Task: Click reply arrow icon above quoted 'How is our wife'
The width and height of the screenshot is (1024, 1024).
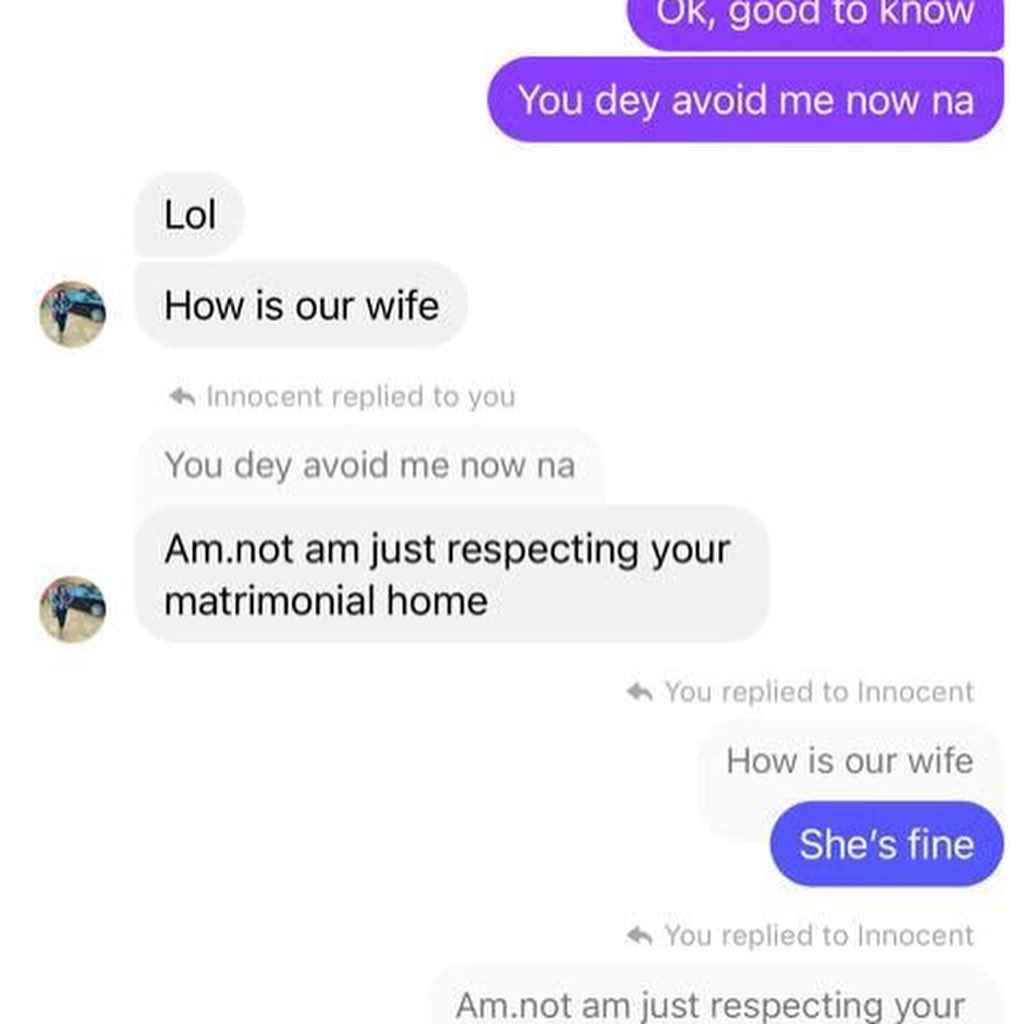Action: tap(639, 692)
